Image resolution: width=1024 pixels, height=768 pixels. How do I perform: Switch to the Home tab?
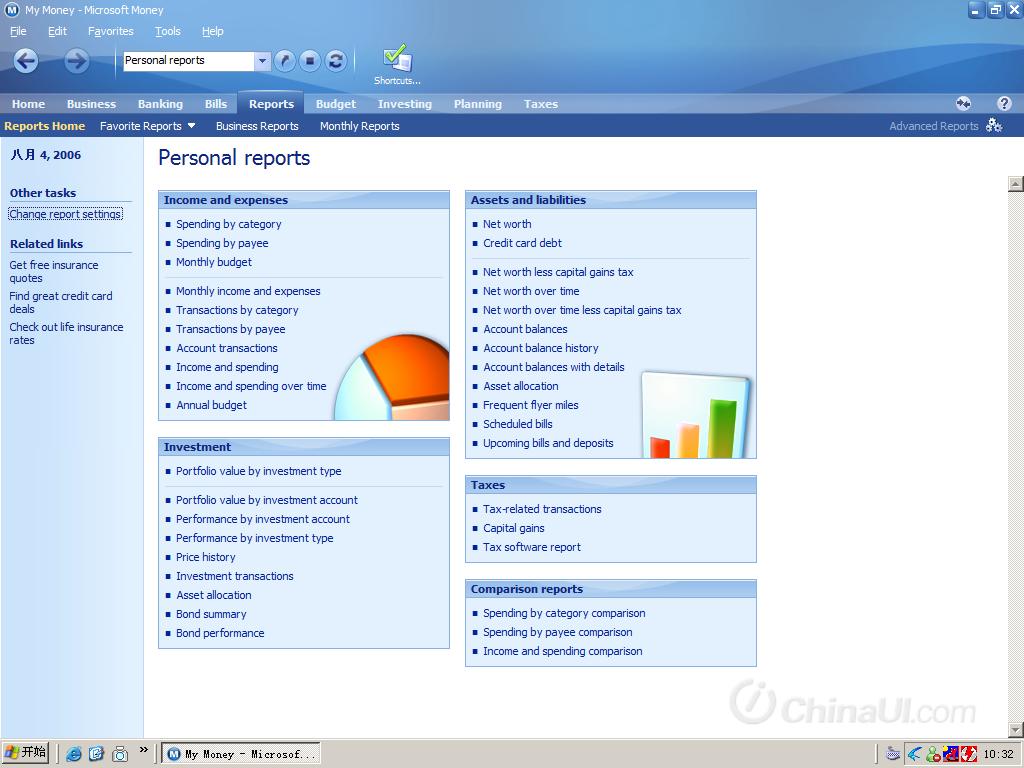point(28,104)
